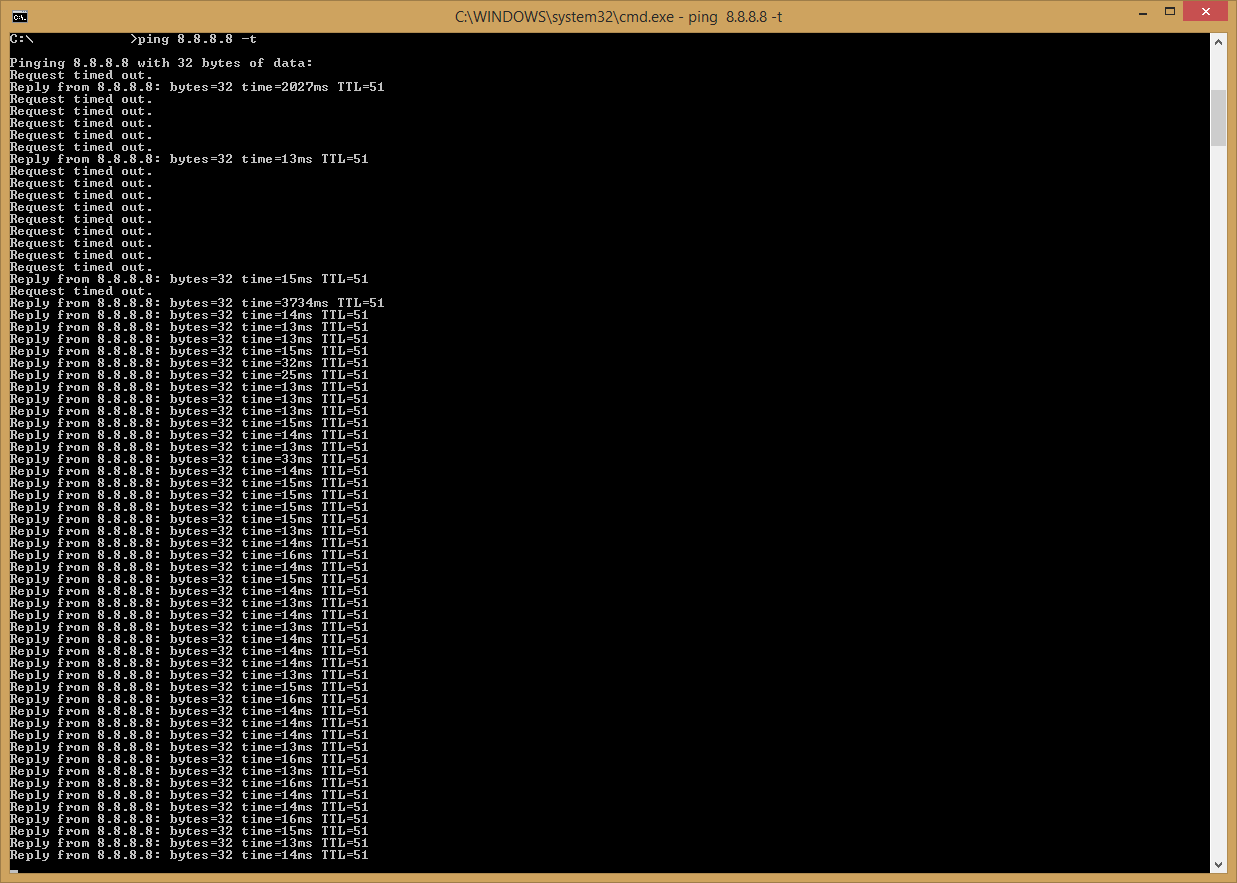Click the blinking cursor below the last reply
The image size is (1237, 883).
[x=14, y=869]
